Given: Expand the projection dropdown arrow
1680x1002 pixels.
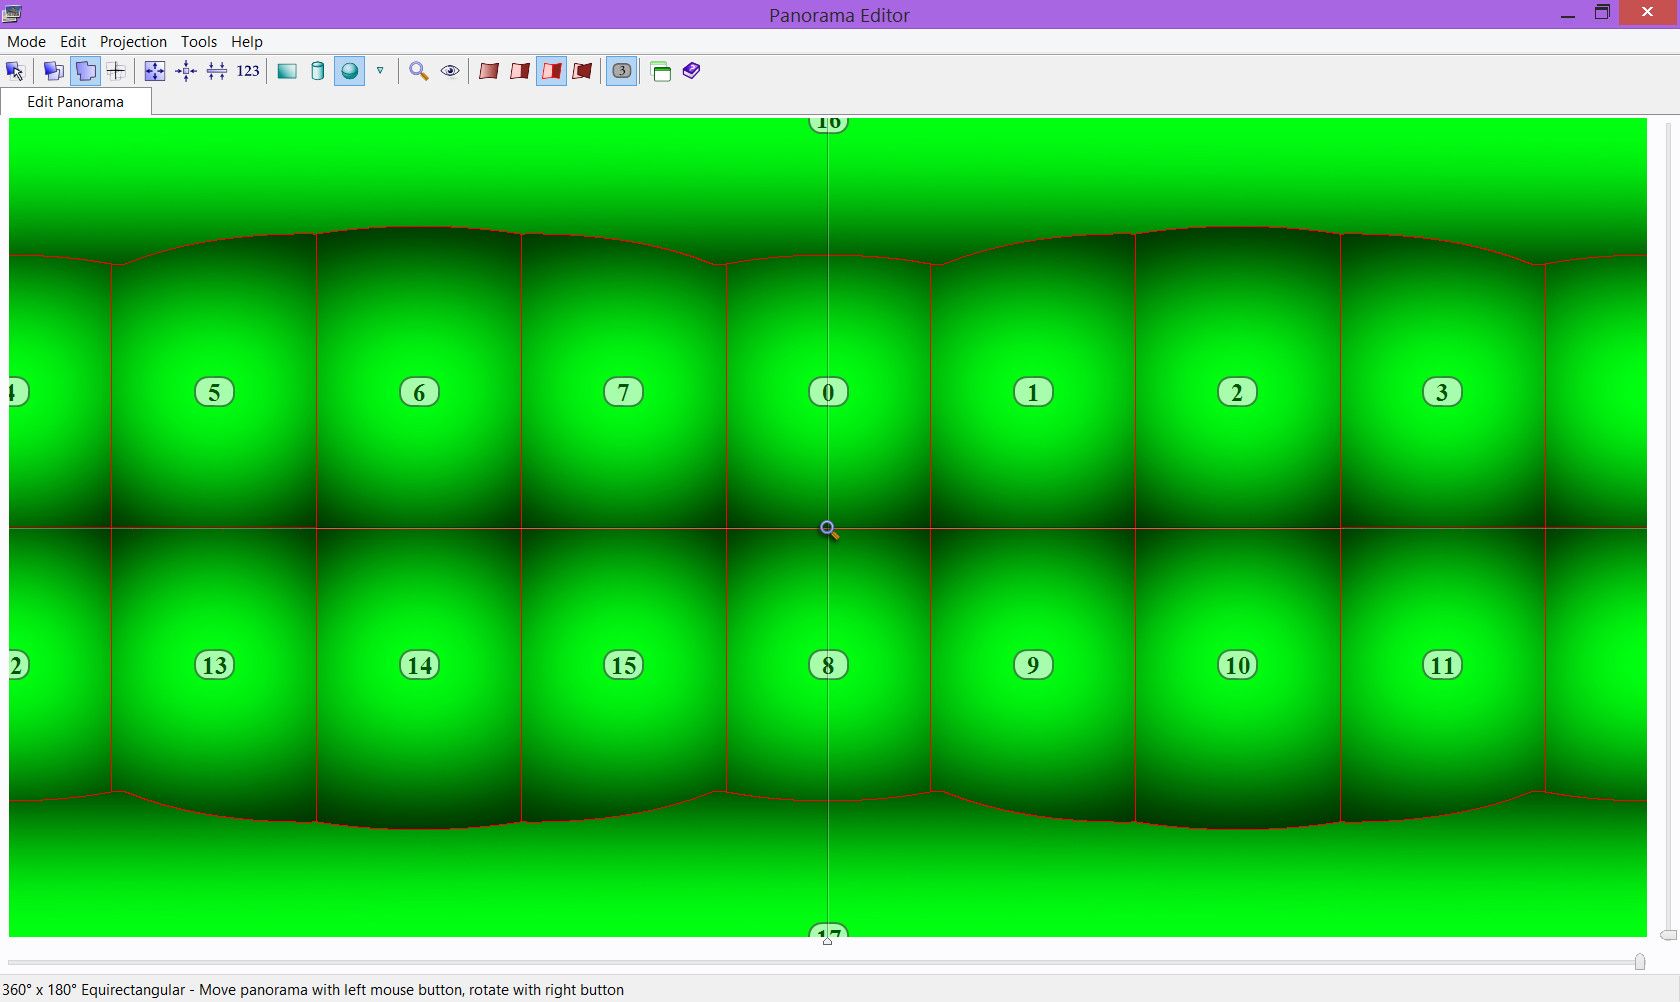Looking at the screenshot, I should [x=380, y=71].
